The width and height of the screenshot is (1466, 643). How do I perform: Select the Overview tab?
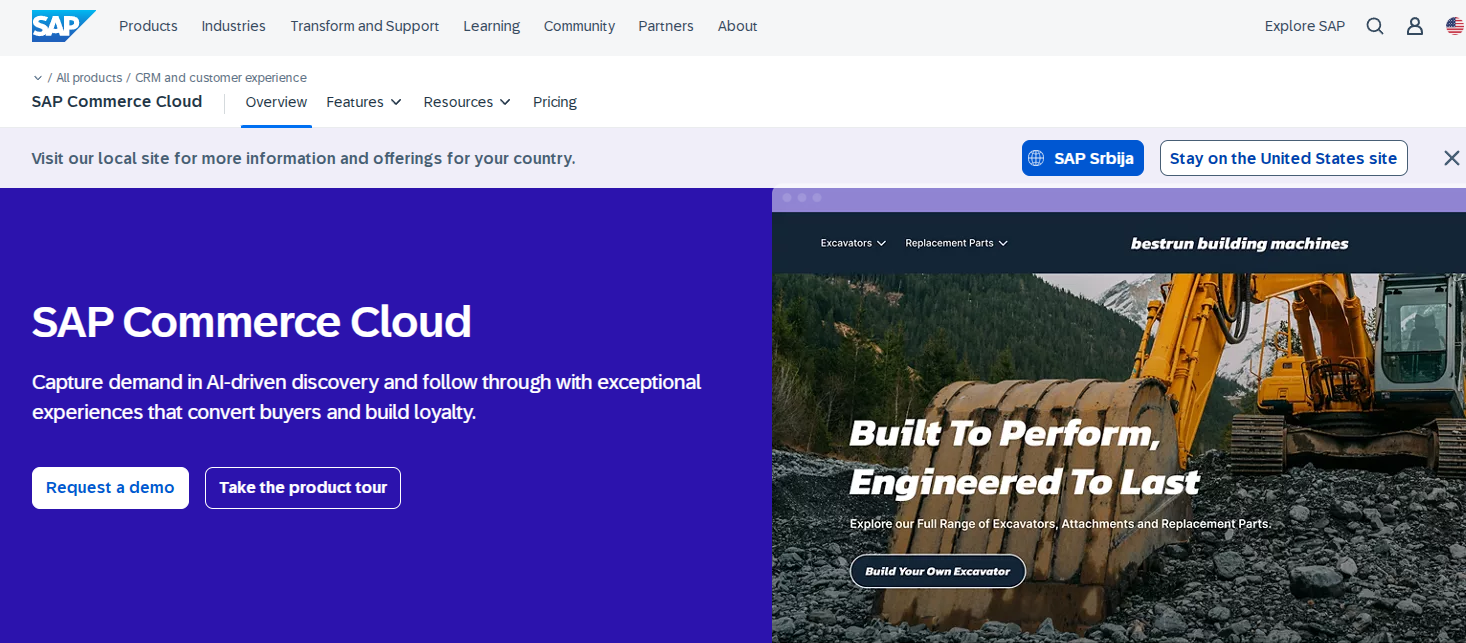(276, 102)
